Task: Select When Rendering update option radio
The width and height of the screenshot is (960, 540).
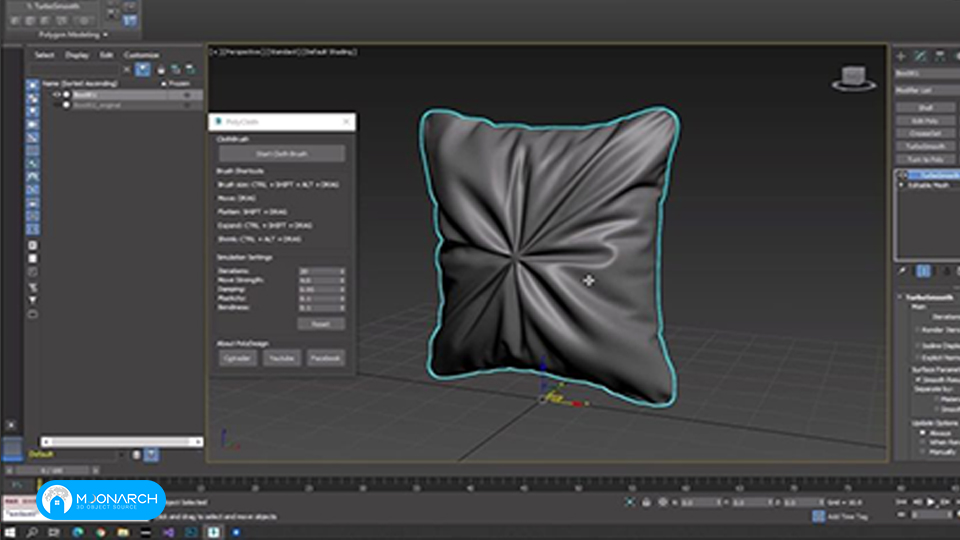Action: click(923, 442)
